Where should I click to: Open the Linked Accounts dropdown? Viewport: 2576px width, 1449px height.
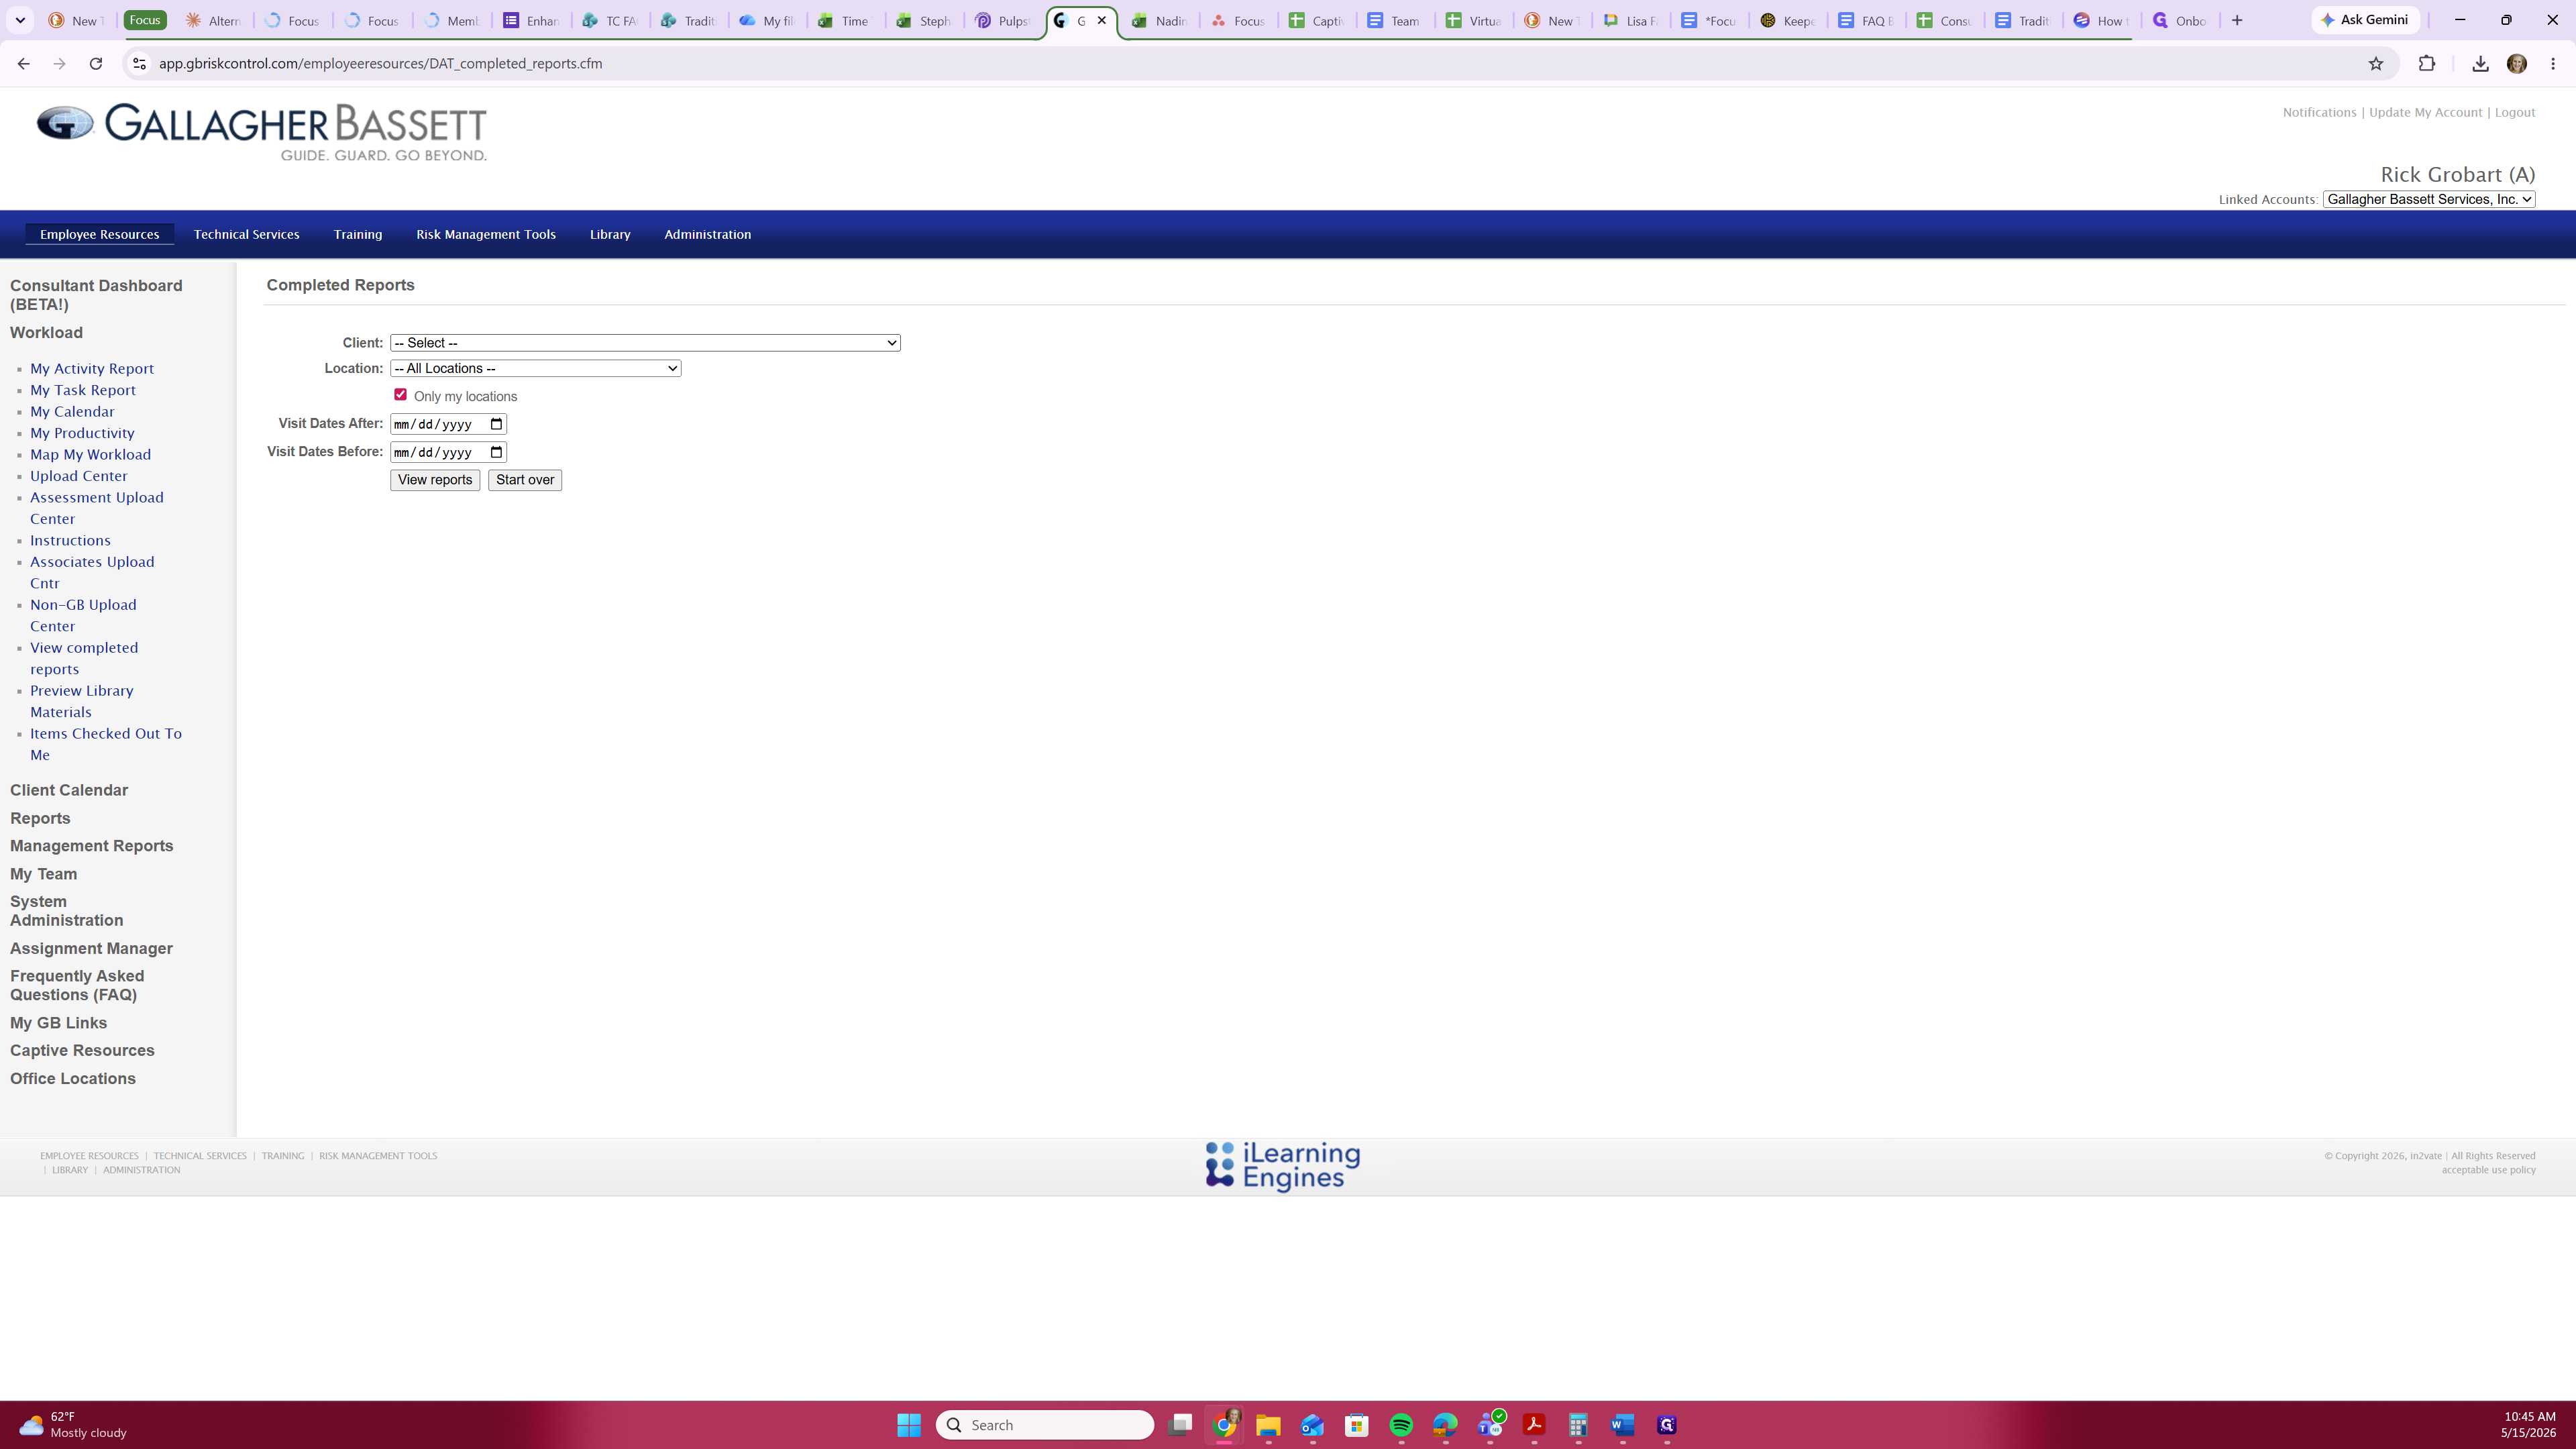click(2429, 199)
